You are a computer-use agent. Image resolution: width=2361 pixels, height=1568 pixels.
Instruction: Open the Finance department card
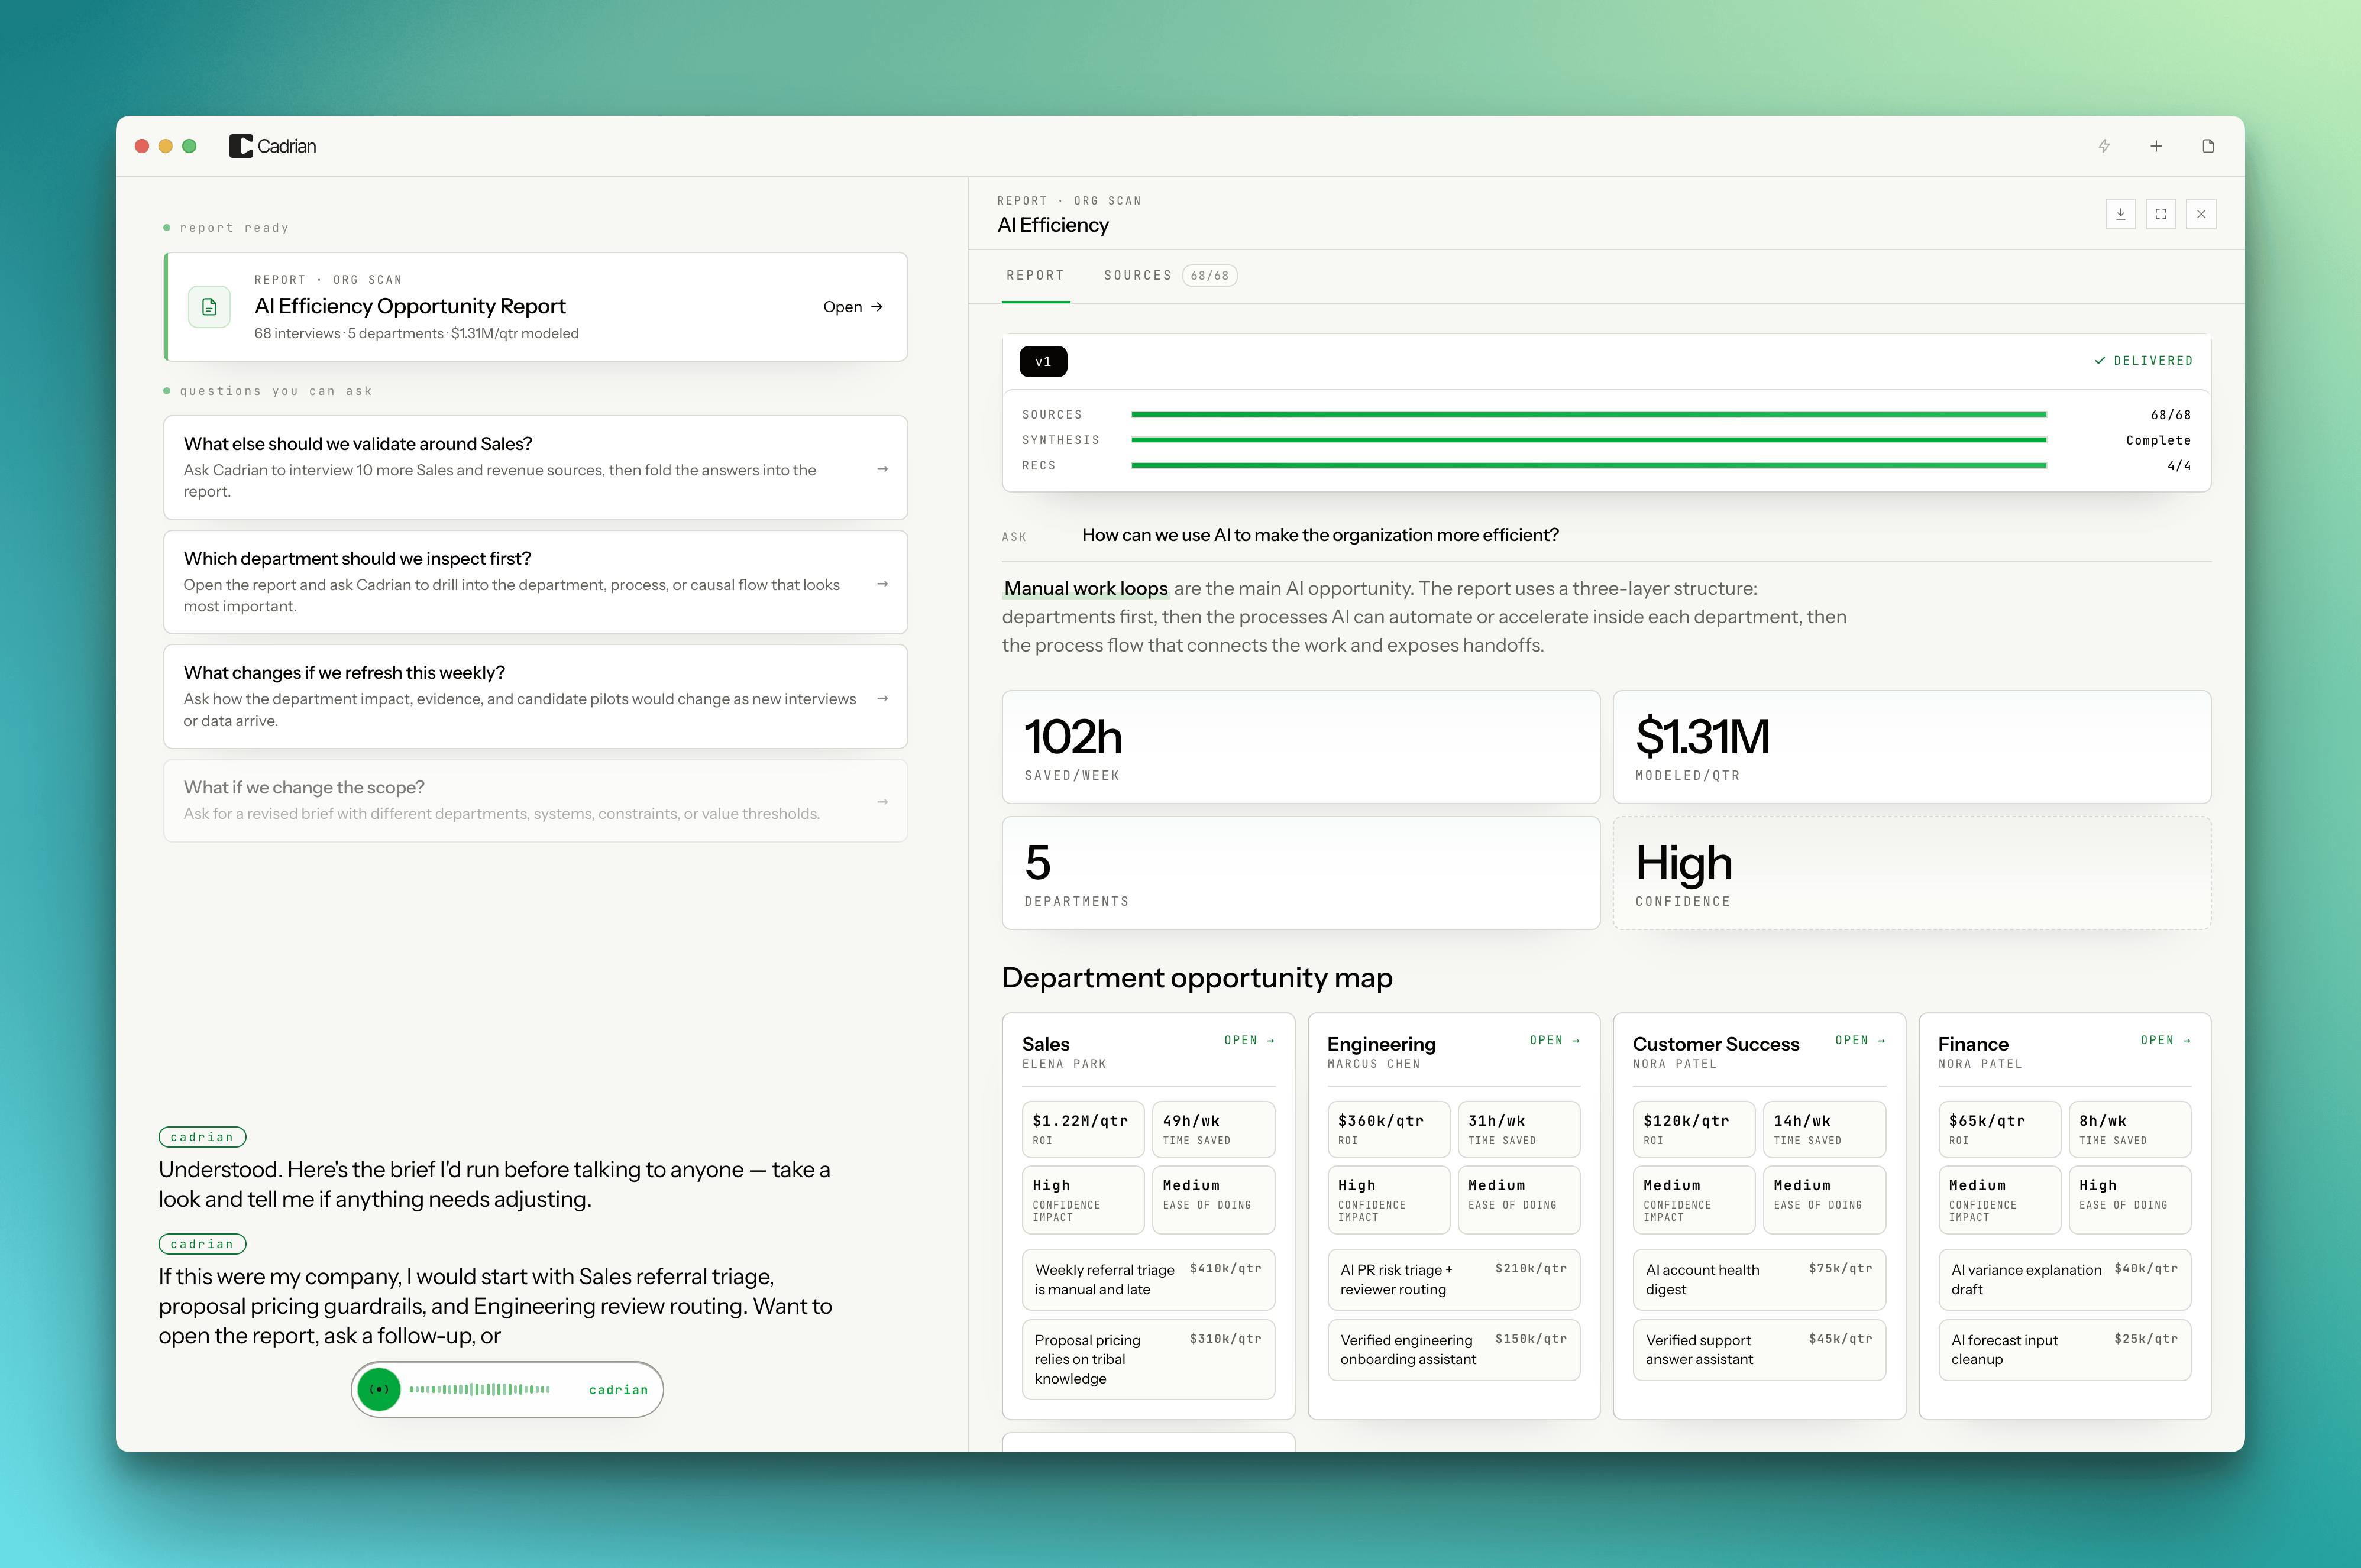click(2165, 1040)
